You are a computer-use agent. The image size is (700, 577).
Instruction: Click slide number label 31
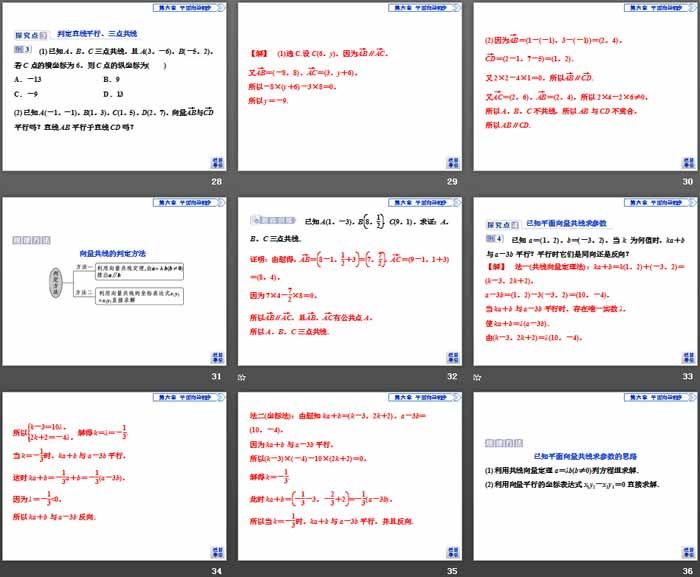[217, 376]
